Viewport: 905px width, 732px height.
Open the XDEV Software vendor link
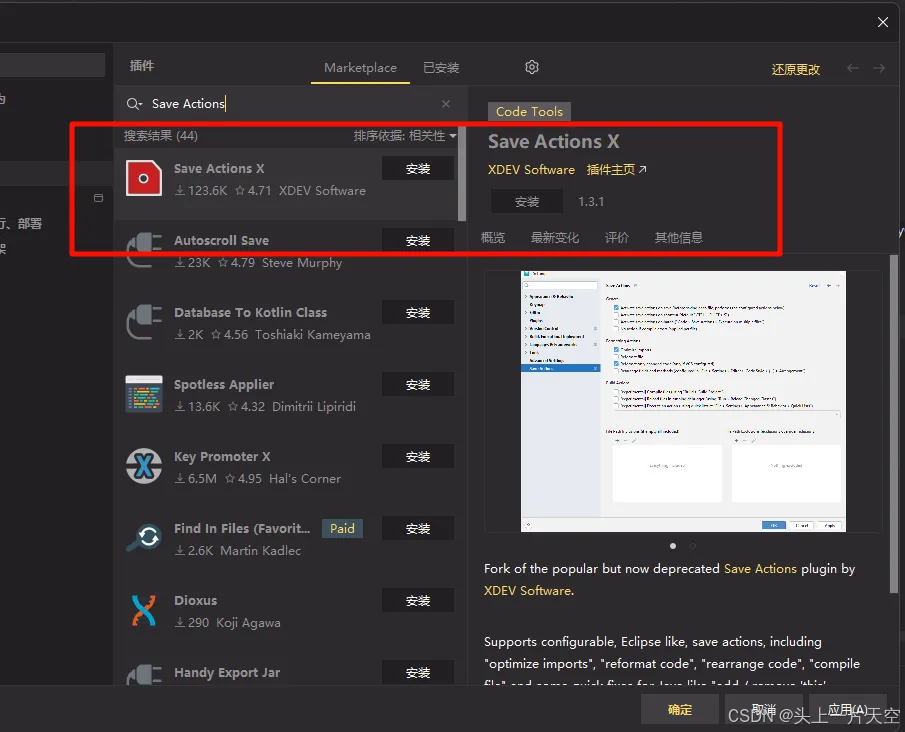click(x=531, y=170)
